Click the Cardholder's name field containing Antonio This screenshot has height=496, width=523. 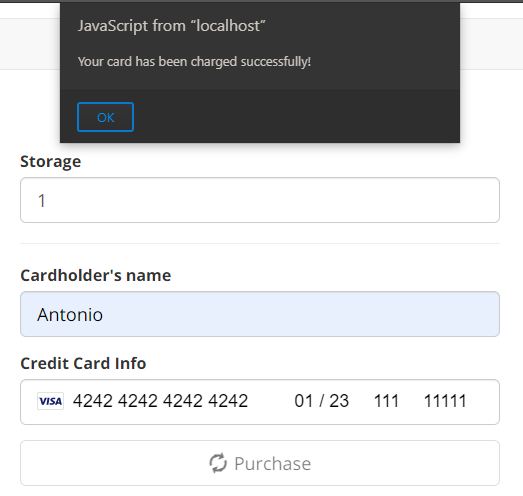point(260,314)
